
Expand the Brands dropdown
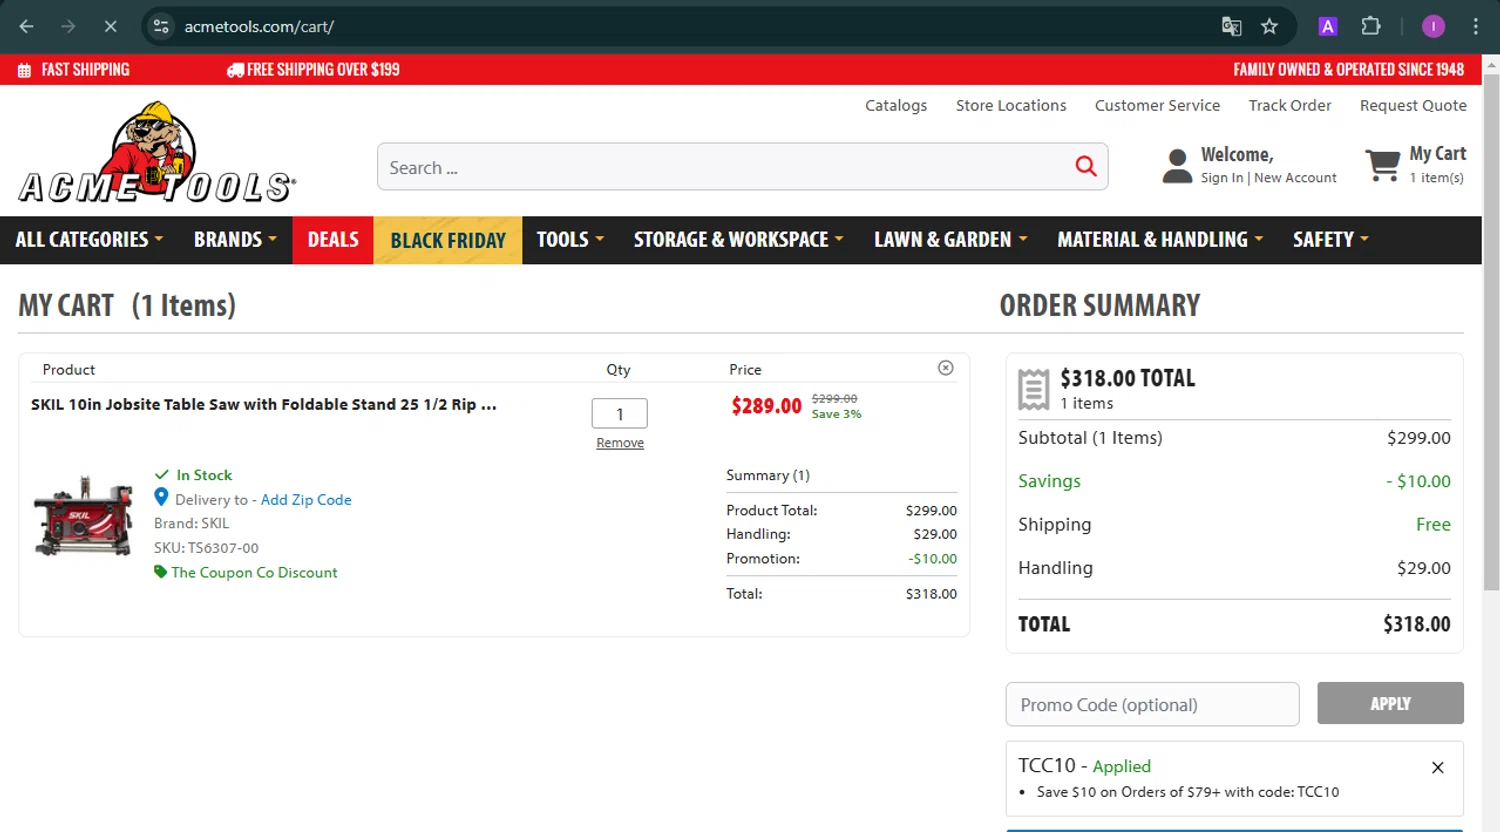[235, 240]
